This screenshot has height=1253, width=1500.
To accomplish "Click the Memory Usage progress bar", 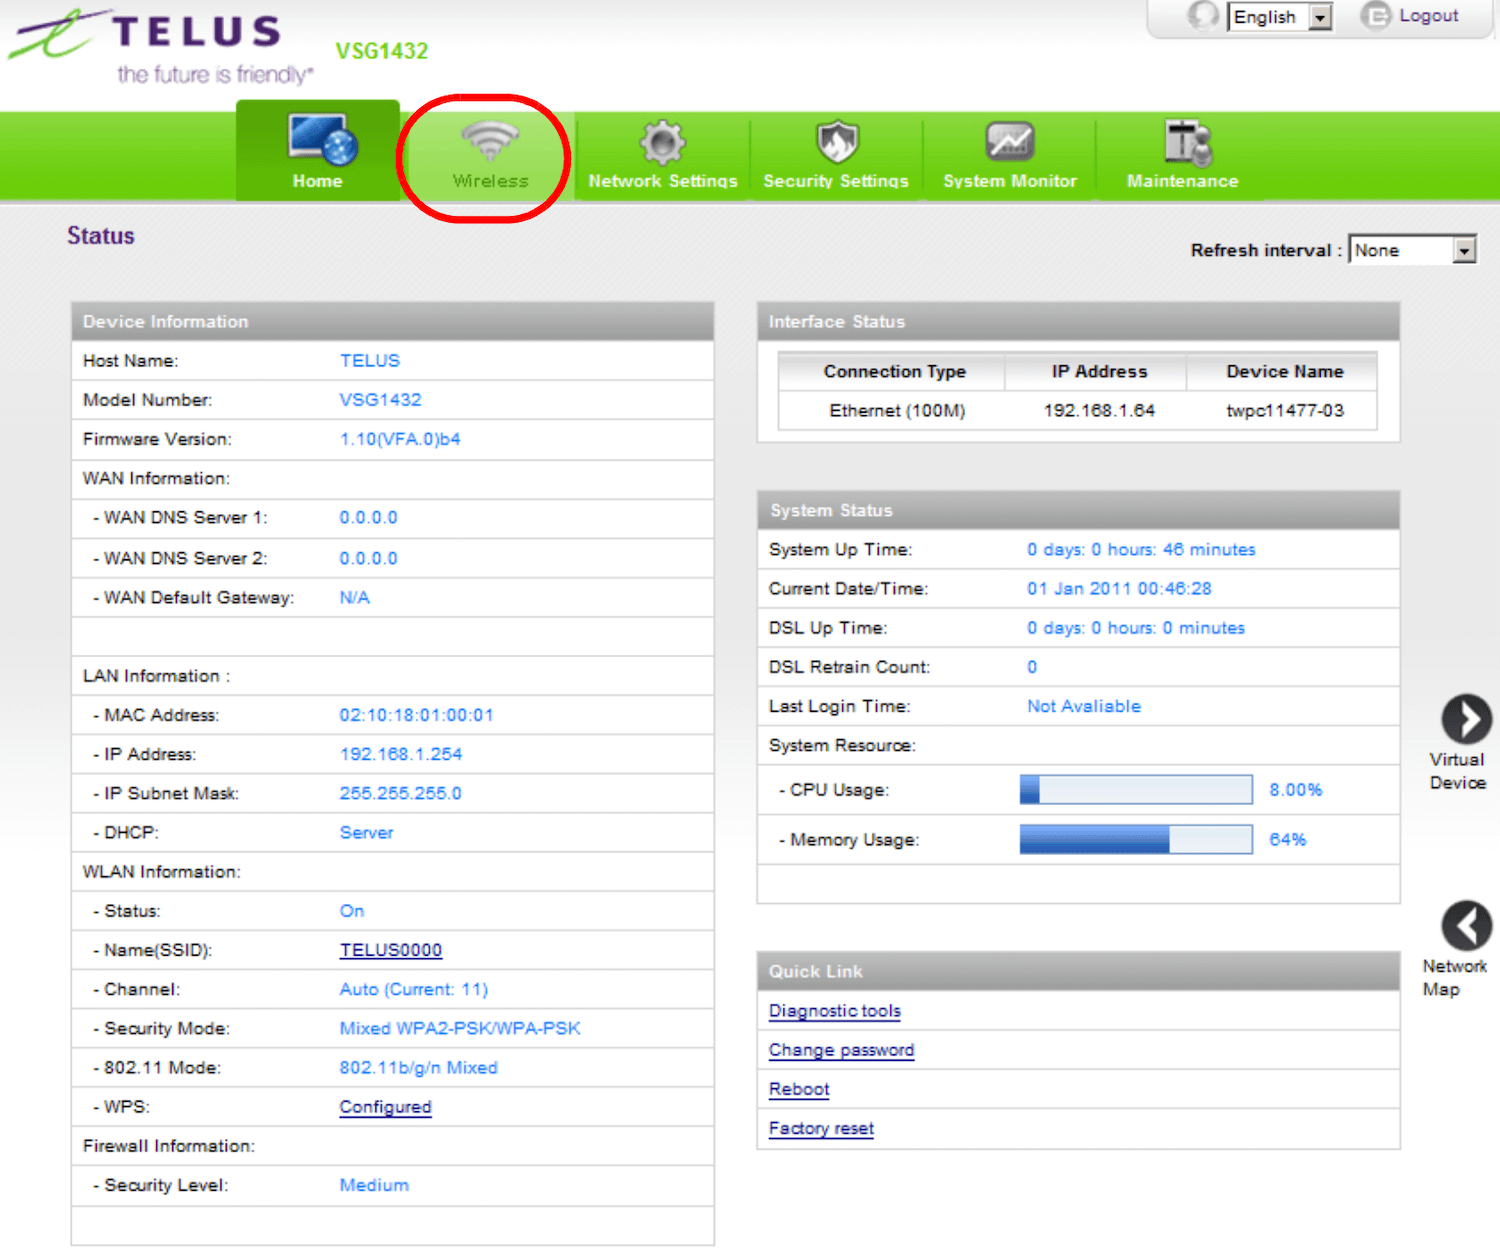I will pos(1136,839).
